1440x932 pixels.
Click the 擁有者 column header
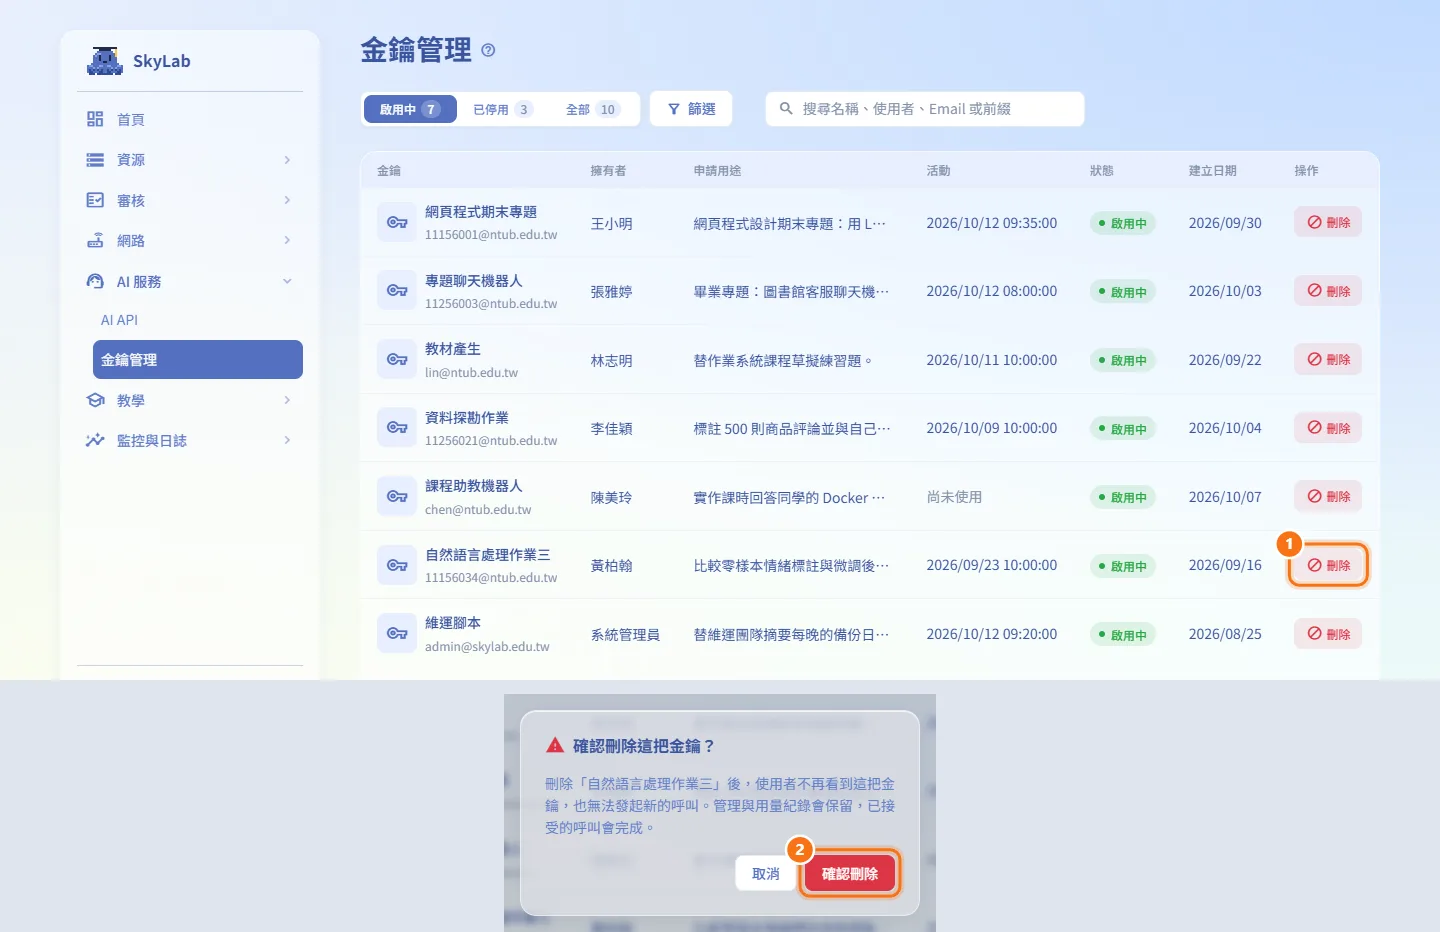[608, 171]
